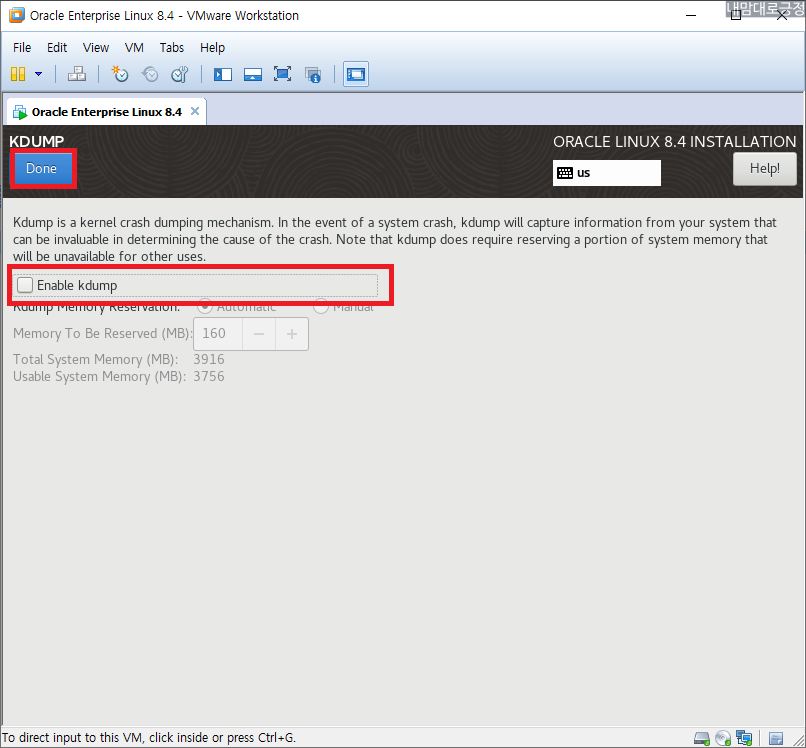Toggle the library sidebar view
The height and width of the screenshot is (748, 806).
[x=223, y=75]
